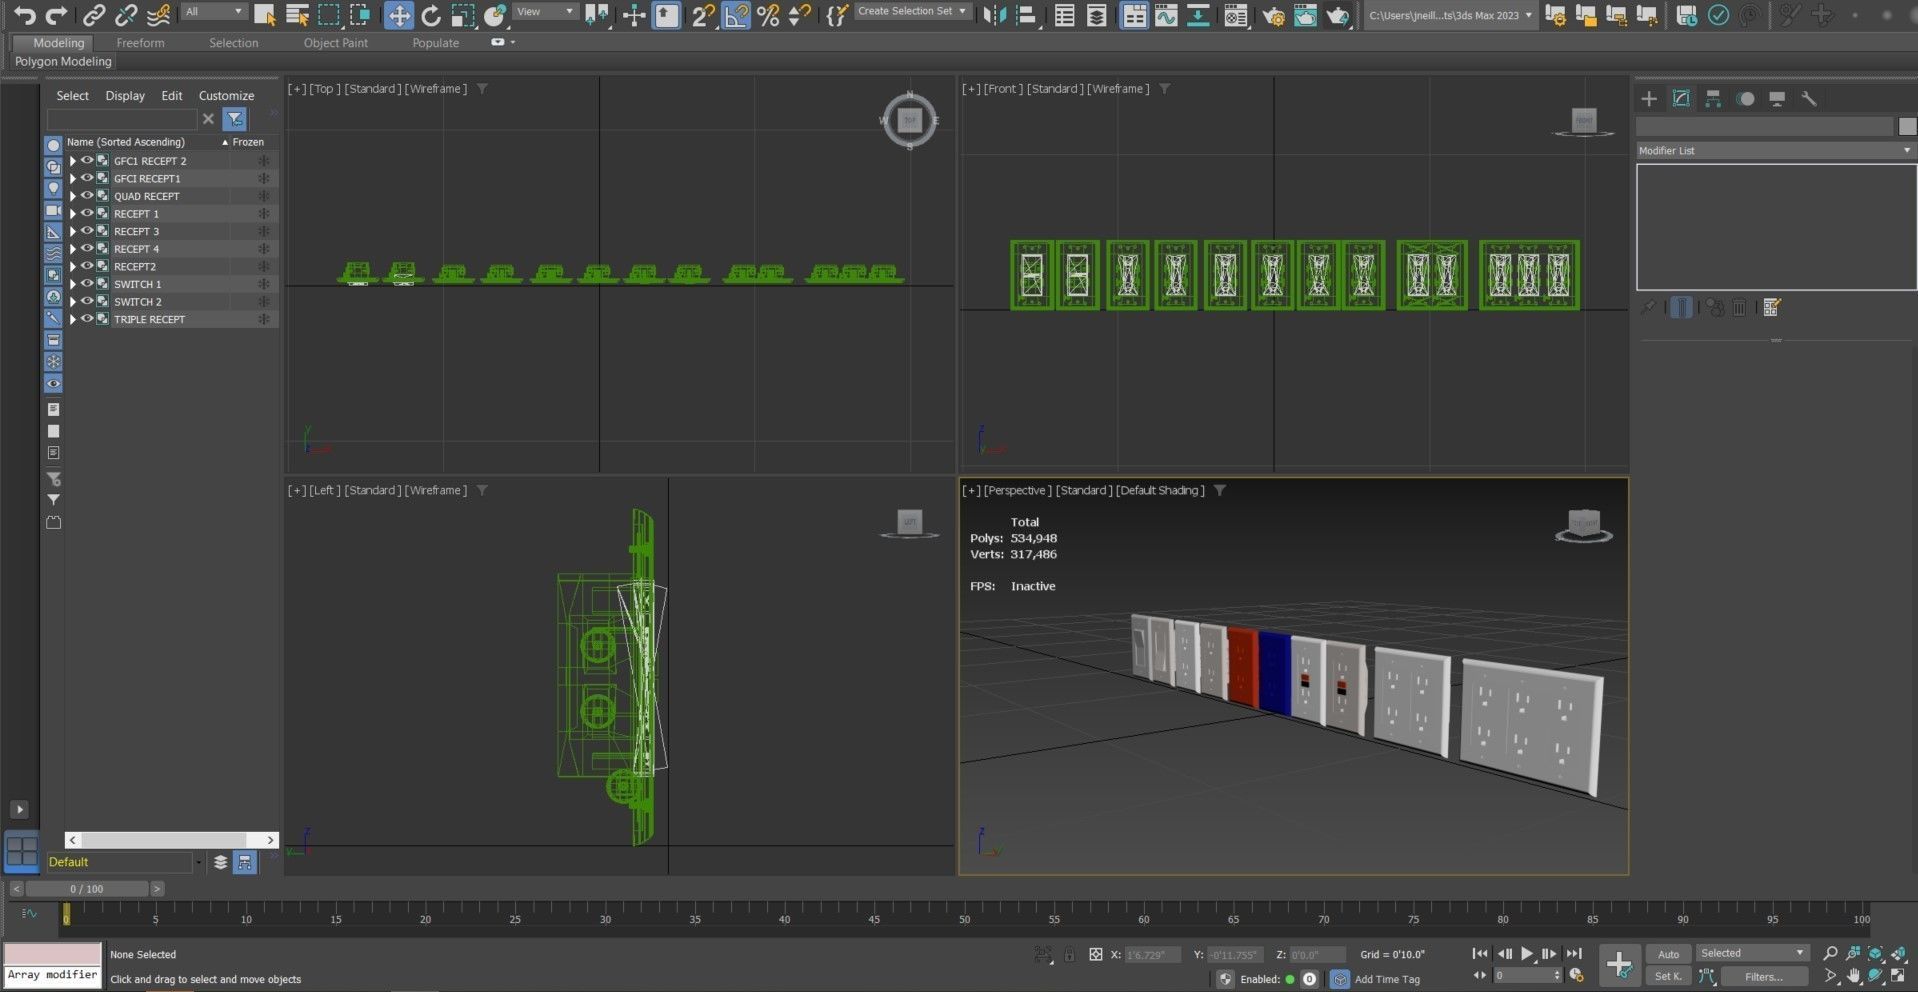Click the Align tool icon
Viewport: 1918px width, 992px height.
click(1026, 15)
